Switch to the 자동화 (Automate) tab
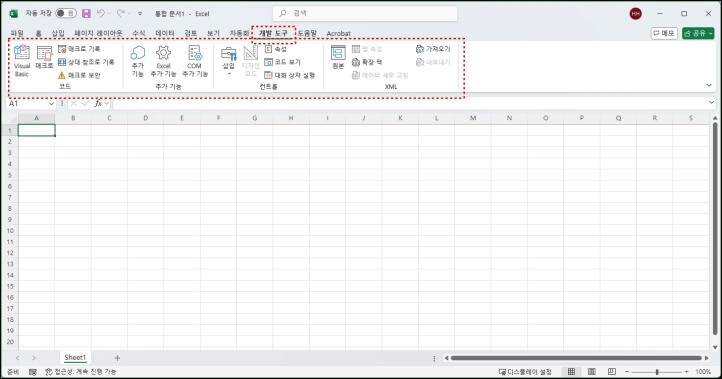 (x=239, y=33)
